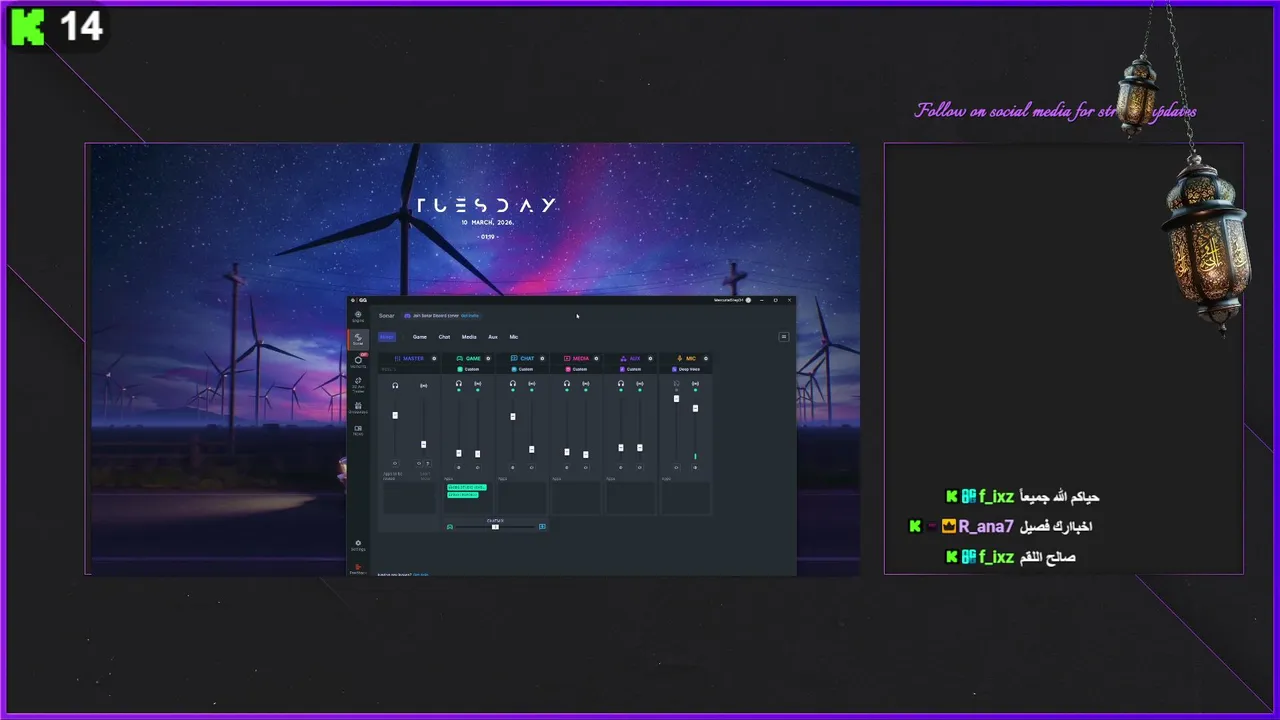Click the Discord icon in the Sonar banner

point(407,316)
